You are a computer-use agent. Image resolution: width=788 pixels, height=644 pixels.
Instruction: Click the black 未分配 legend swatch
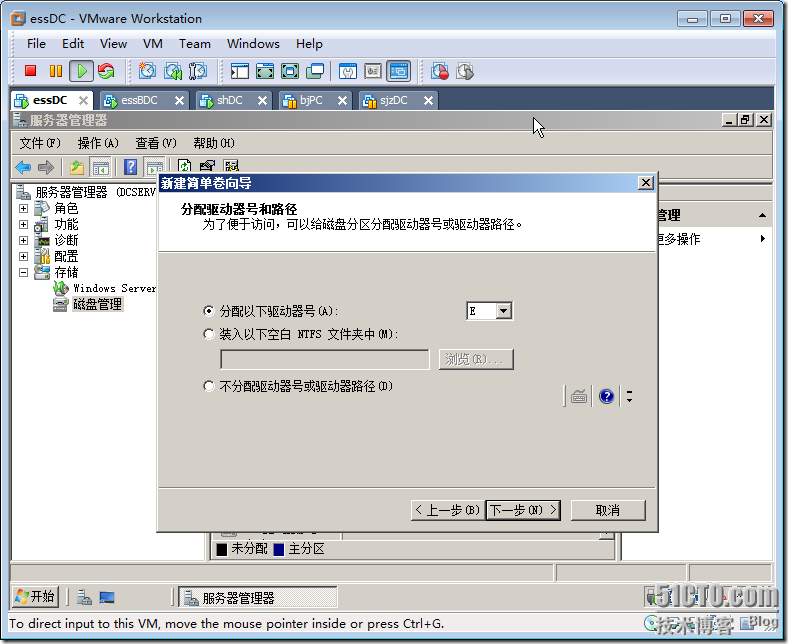tap(222, 549)
